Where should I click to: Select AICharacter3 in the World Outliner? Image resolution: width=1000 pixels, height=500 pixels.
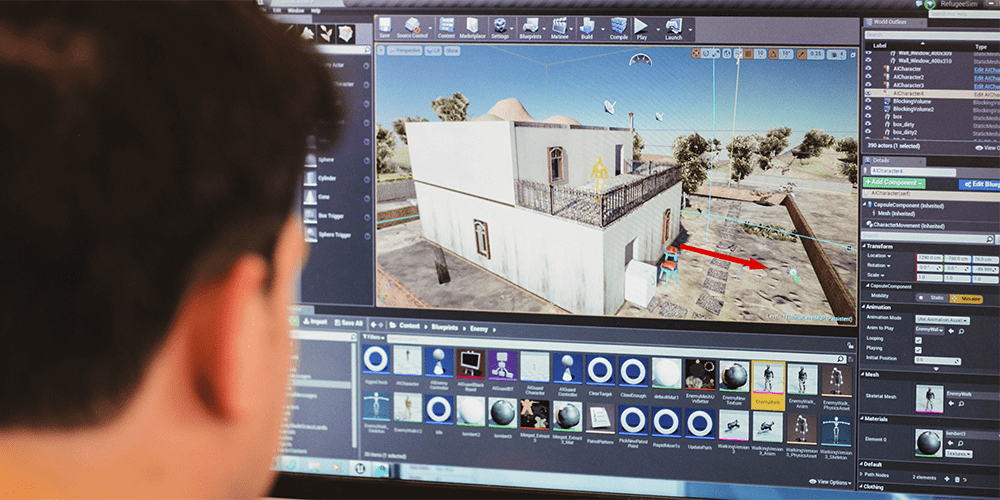(908, 85)
